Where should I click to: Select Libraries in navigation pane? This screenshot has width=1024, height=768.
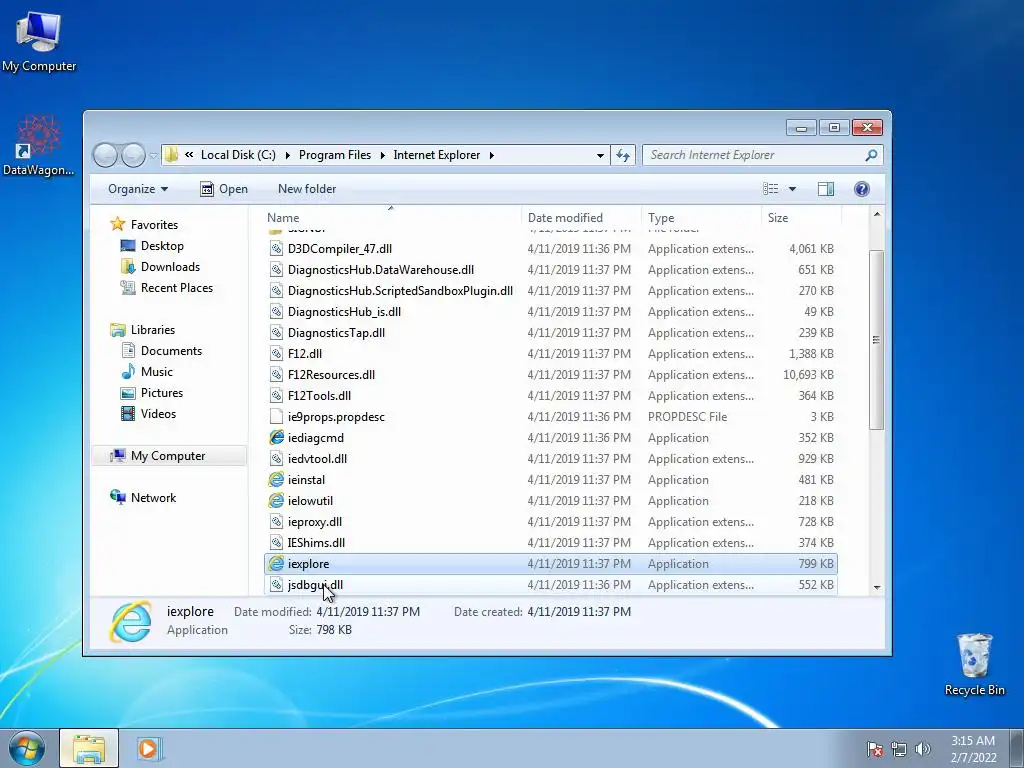click(x=153, y=330)
